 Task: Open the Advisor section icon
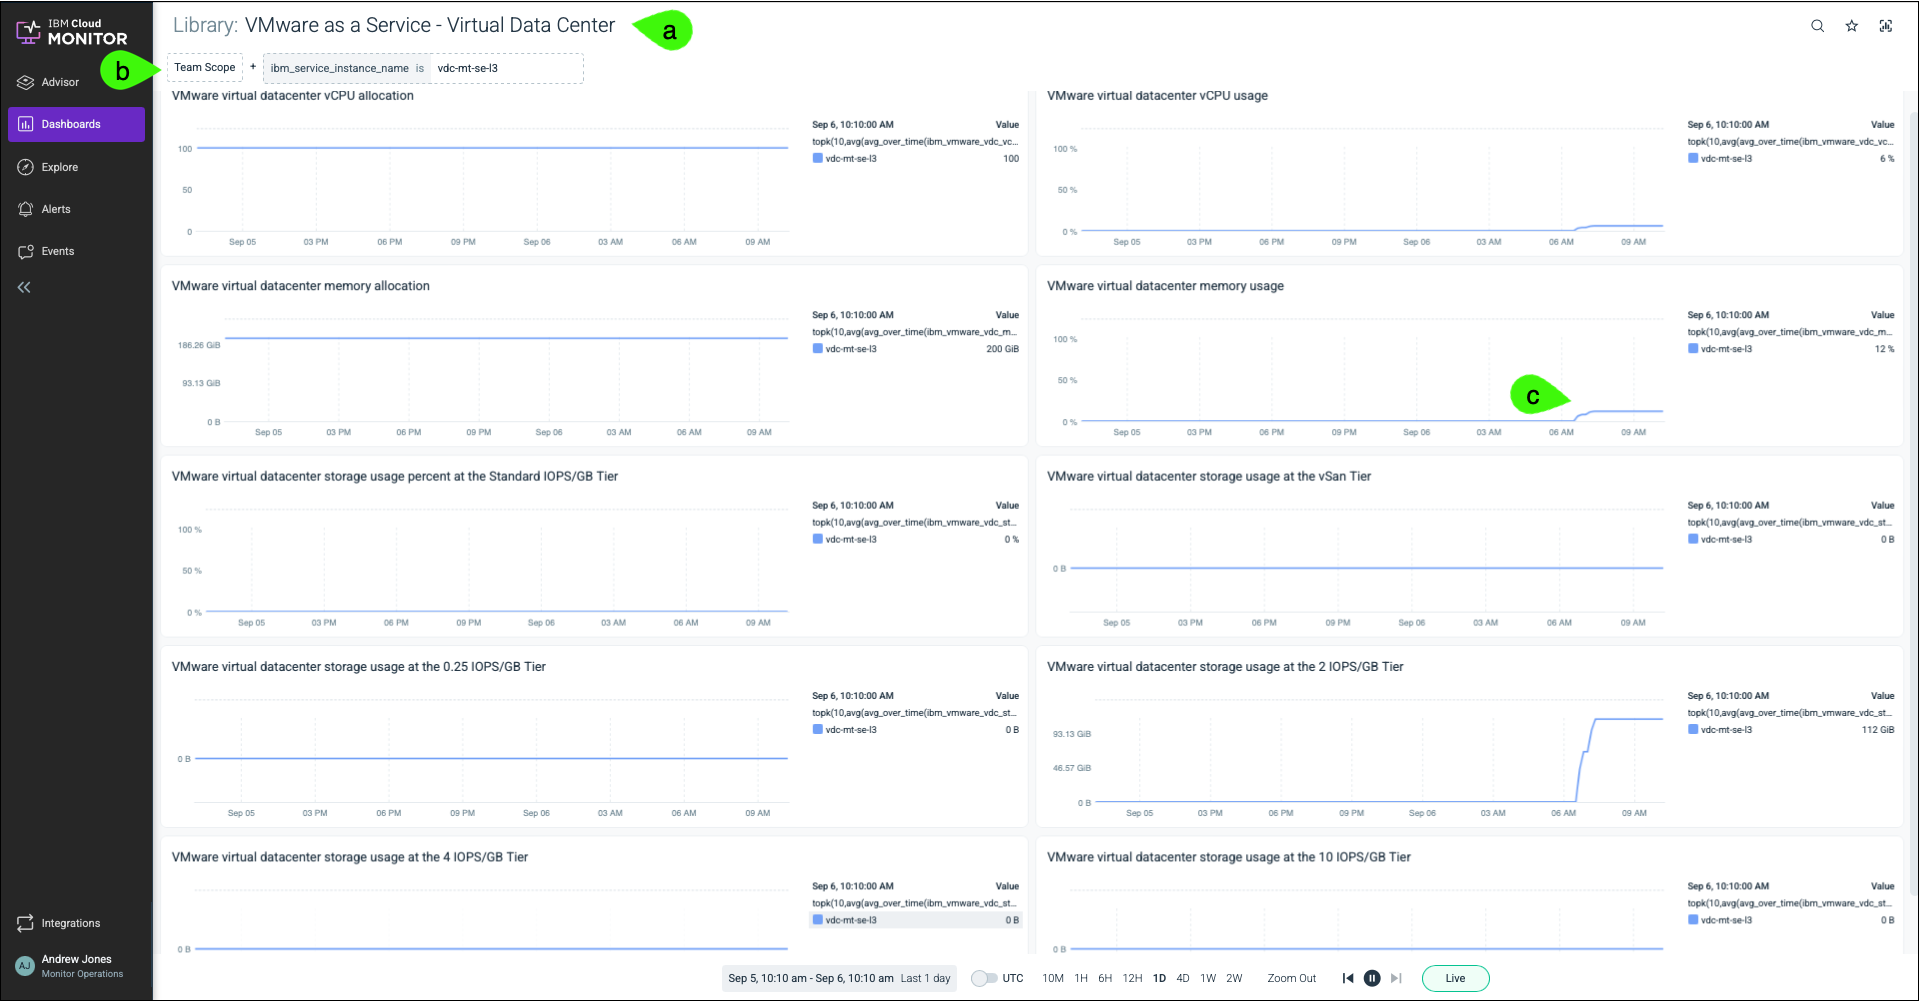[26, 82]
